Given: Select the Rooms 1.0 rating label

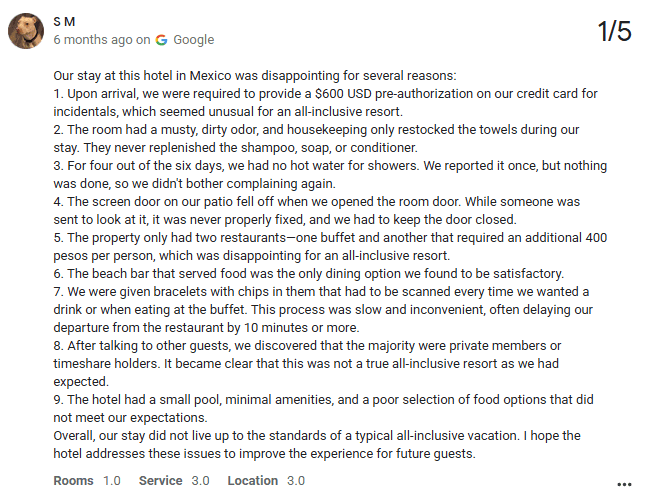Looking at the screenshot, I should [87, 481].
